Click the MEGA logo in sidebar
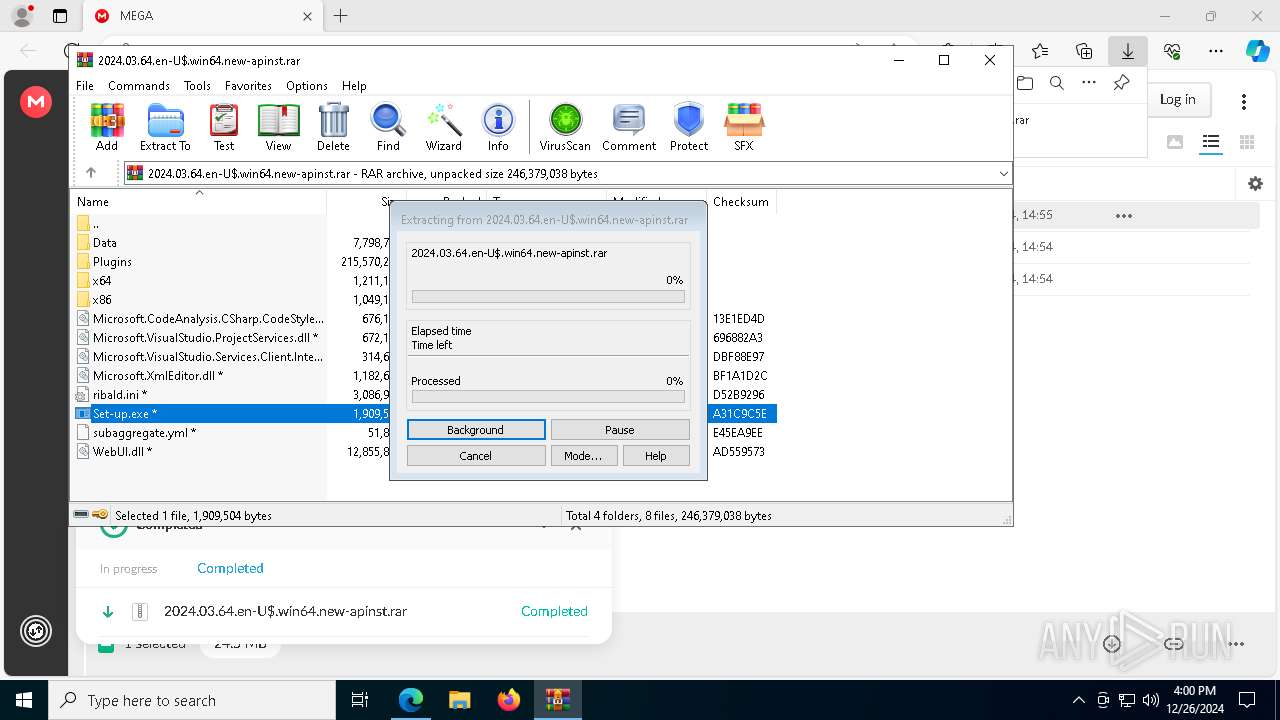This screenshot has width=1280, height=720. point(36,101)
